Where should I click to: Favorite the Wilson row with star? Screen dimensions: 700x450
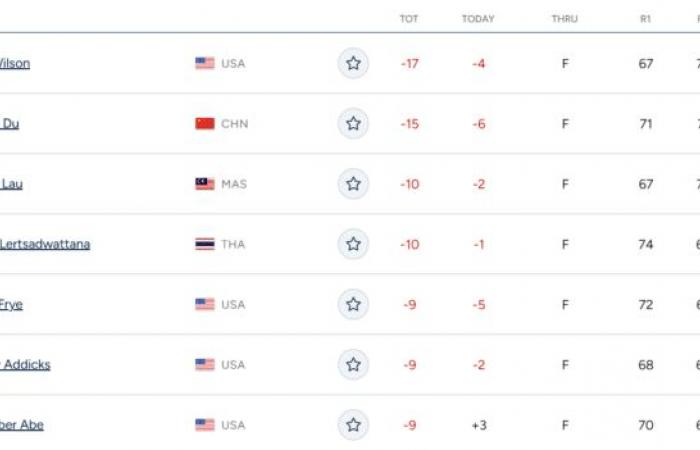[x=353, y=63]
